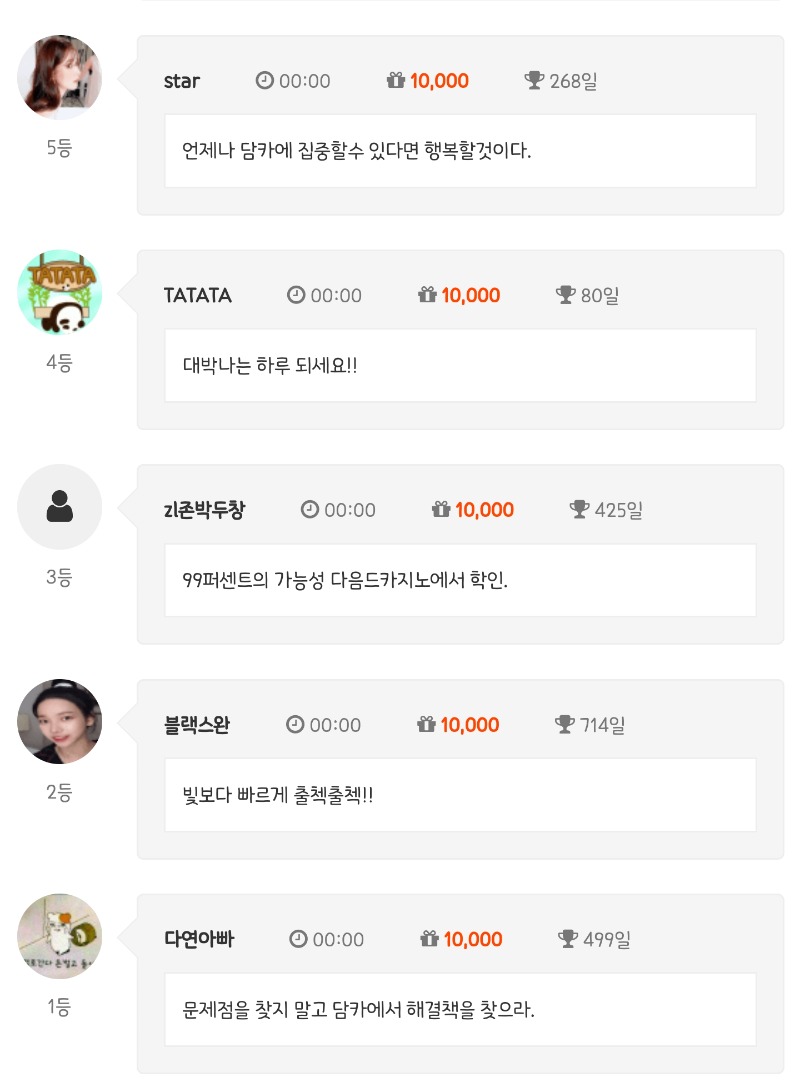Screen dimensions: 800x1092
Task: Open 블랙스완's profile picture
Action: click(60, 721)
